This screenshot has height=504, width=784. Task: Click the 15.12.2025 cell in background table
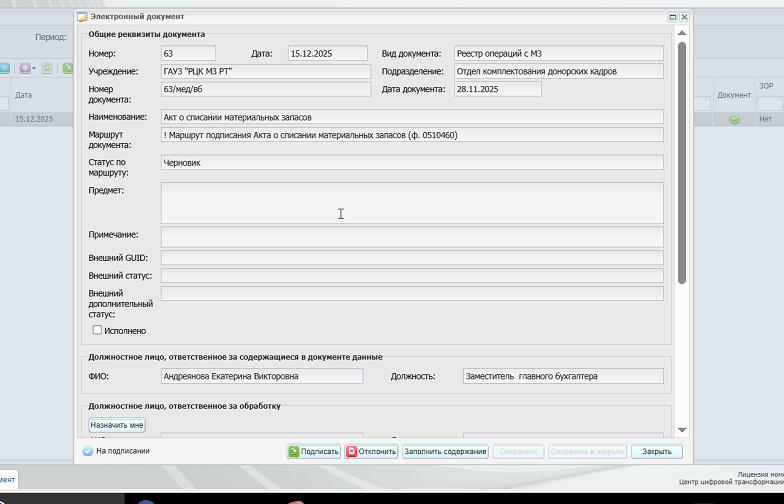tap(34, 119)
